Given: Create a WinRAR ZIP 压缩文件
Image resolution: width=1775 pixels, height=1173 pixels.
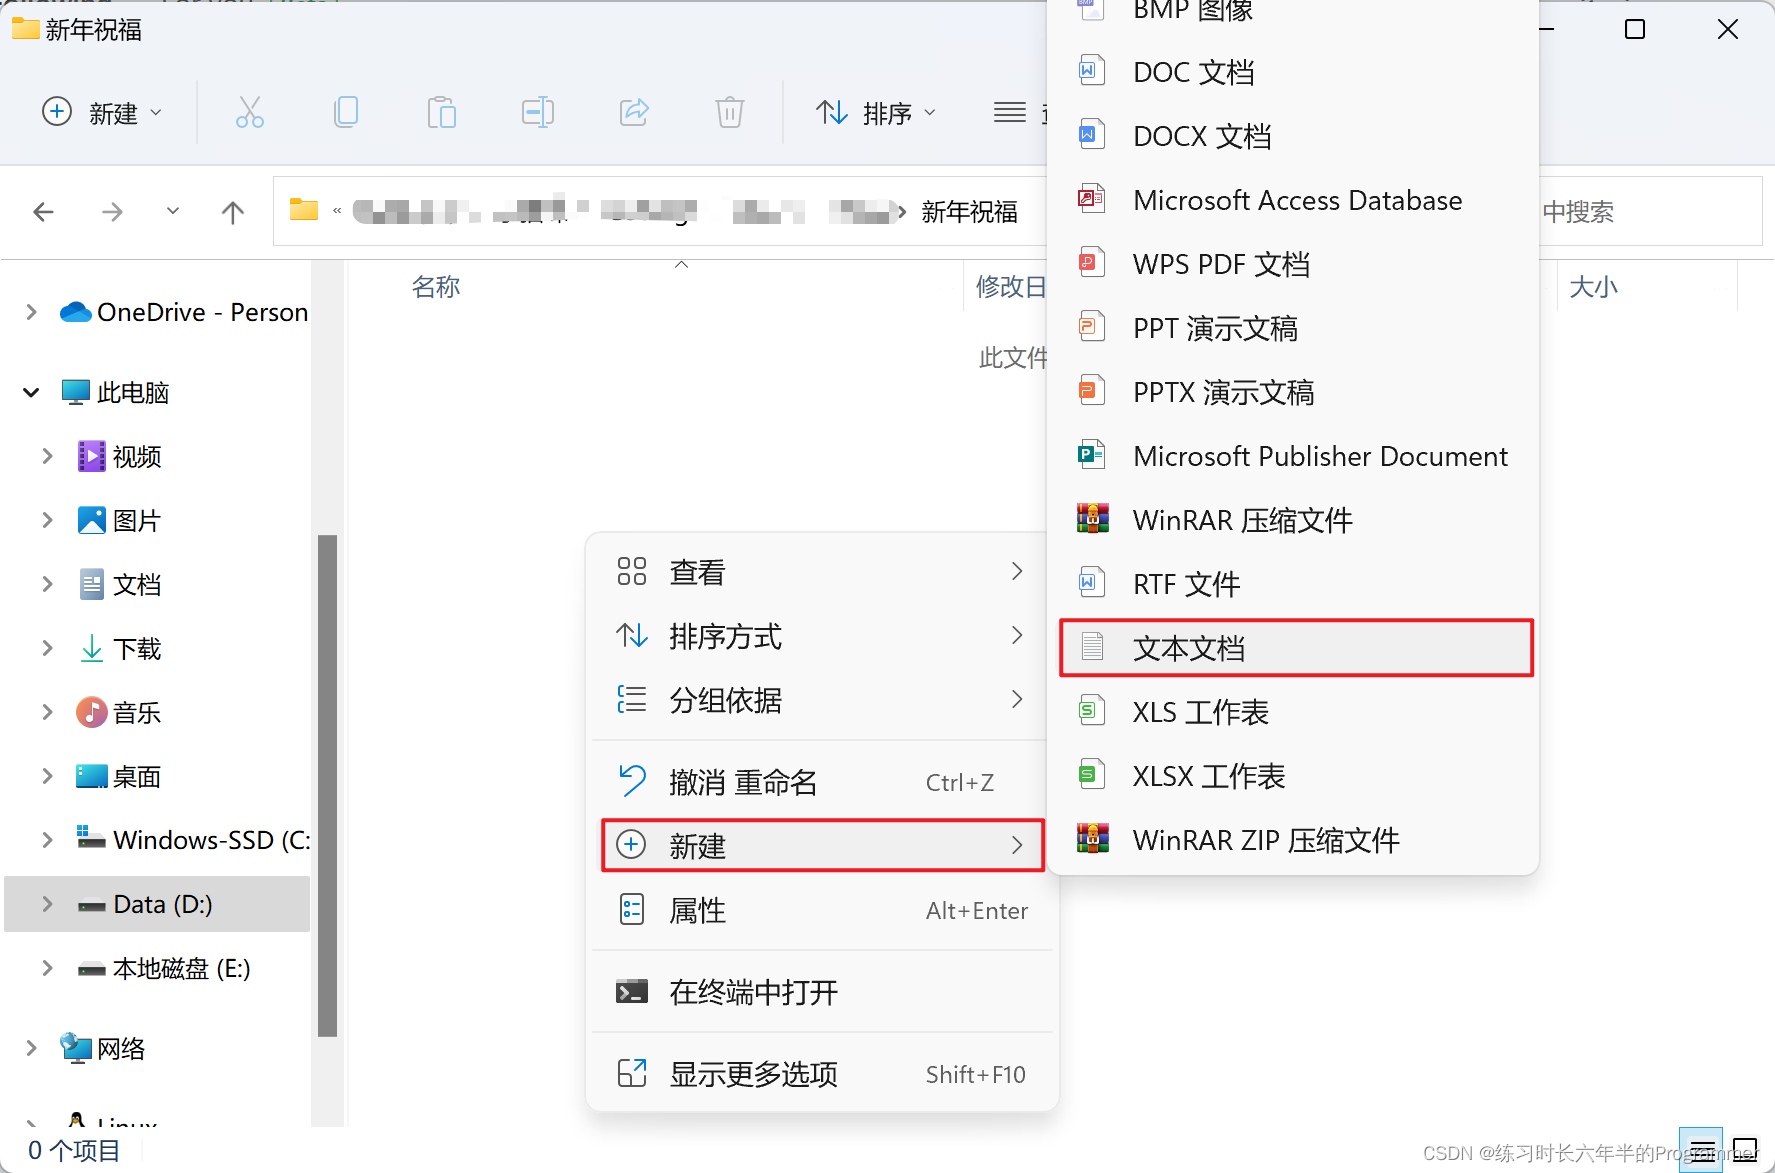Looking at the screenshot, I should [x=1295, y=840].
